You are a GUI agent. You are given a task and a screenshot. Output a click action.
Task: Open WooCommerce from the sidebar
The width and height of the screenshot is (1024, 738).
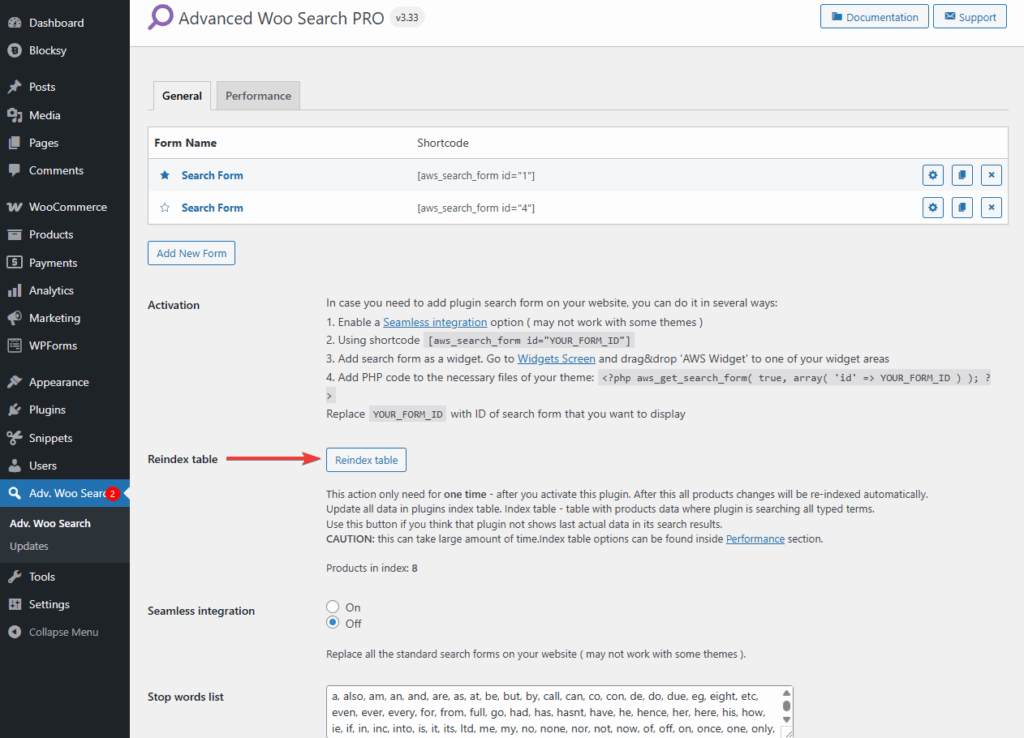[64, 206]
